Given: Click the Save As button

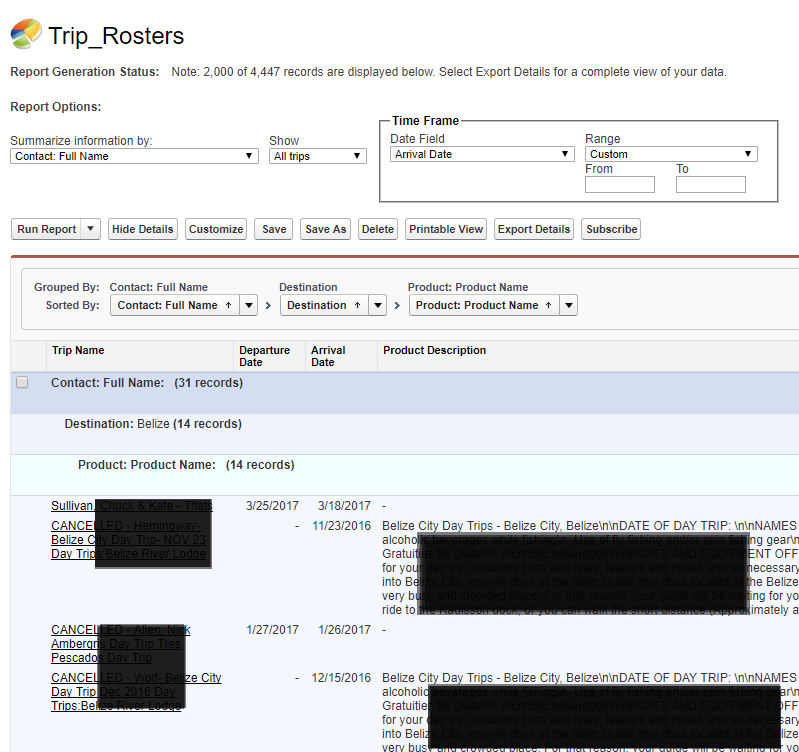Looking at the screenshot, I should [x=326, y=229].
